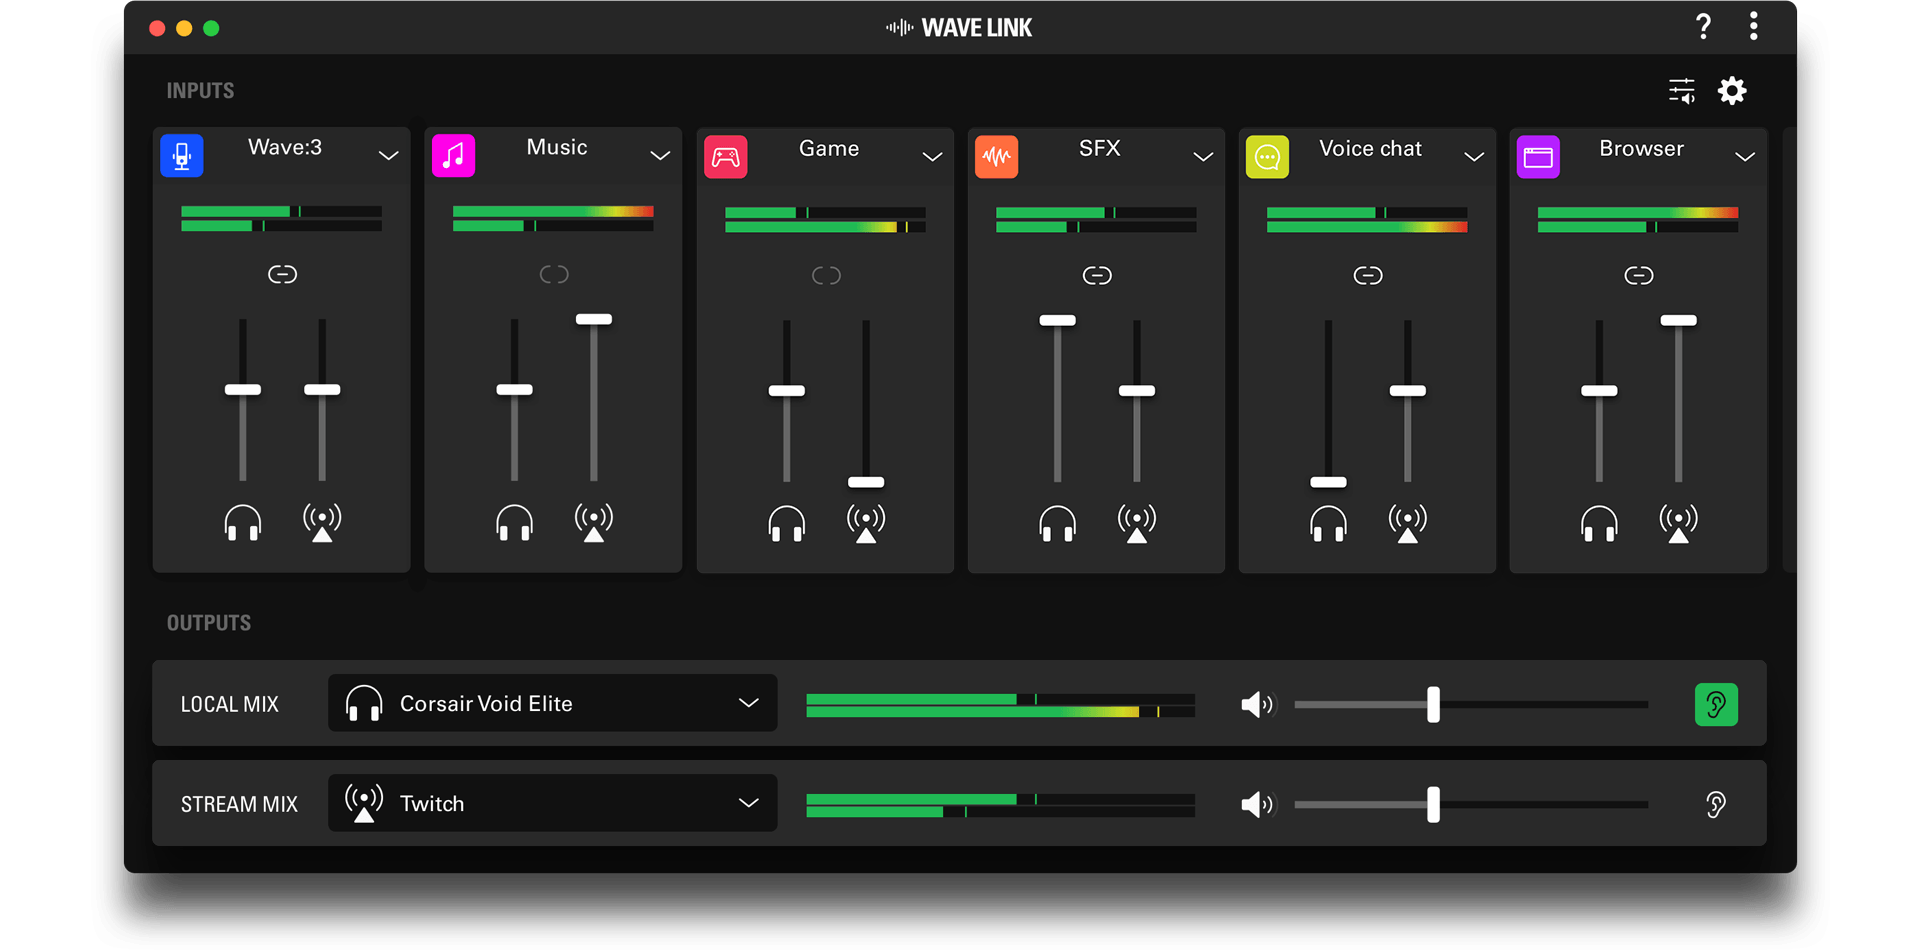Mute Browser in the stream mix
Image resolution: width=1920 pixels, height=950 pixels.
point(1679,523)
